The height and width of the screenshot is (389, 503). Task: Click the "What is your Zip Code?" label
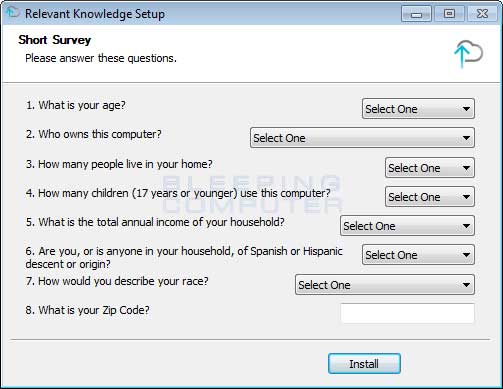click(88, 310)
